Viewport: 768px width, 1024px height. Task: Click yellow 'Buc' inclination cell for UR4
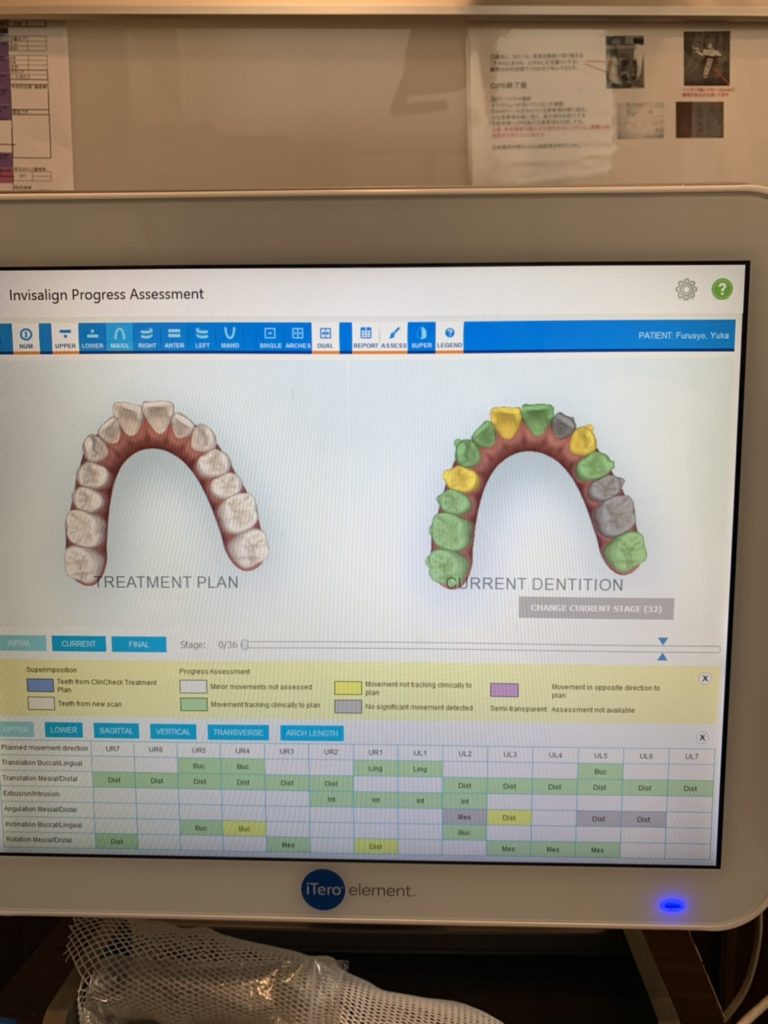(x=244, y=828)
